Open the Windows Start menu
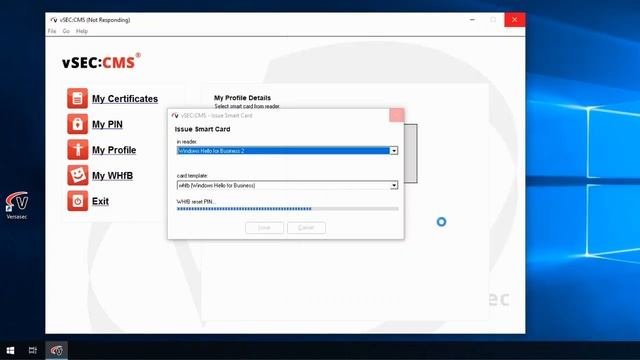Screen dimensions: 640x360 point(10,350)
